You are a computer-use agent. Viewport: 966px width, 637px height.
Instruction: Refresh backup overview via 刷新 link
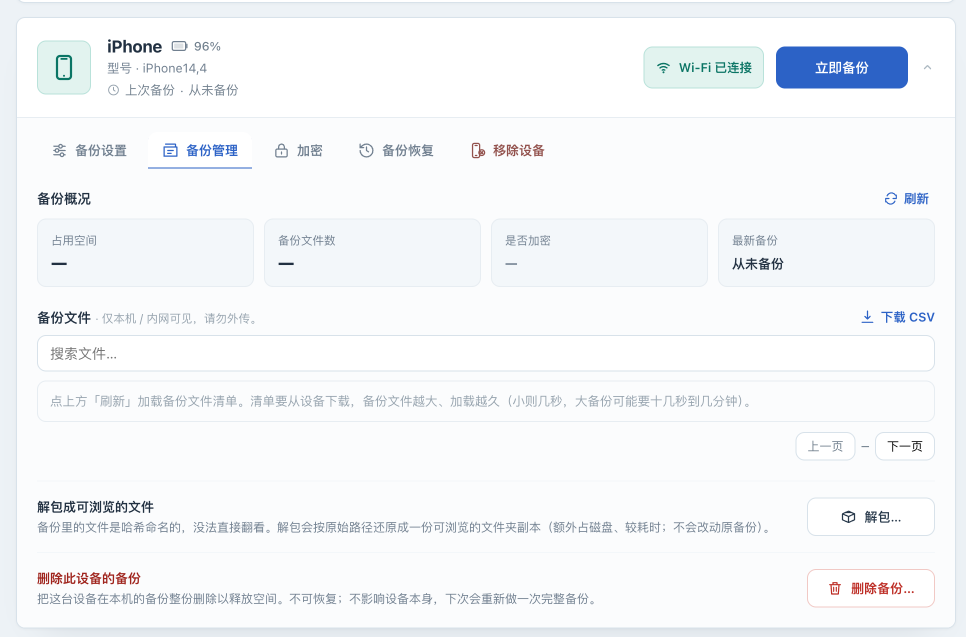907,199
